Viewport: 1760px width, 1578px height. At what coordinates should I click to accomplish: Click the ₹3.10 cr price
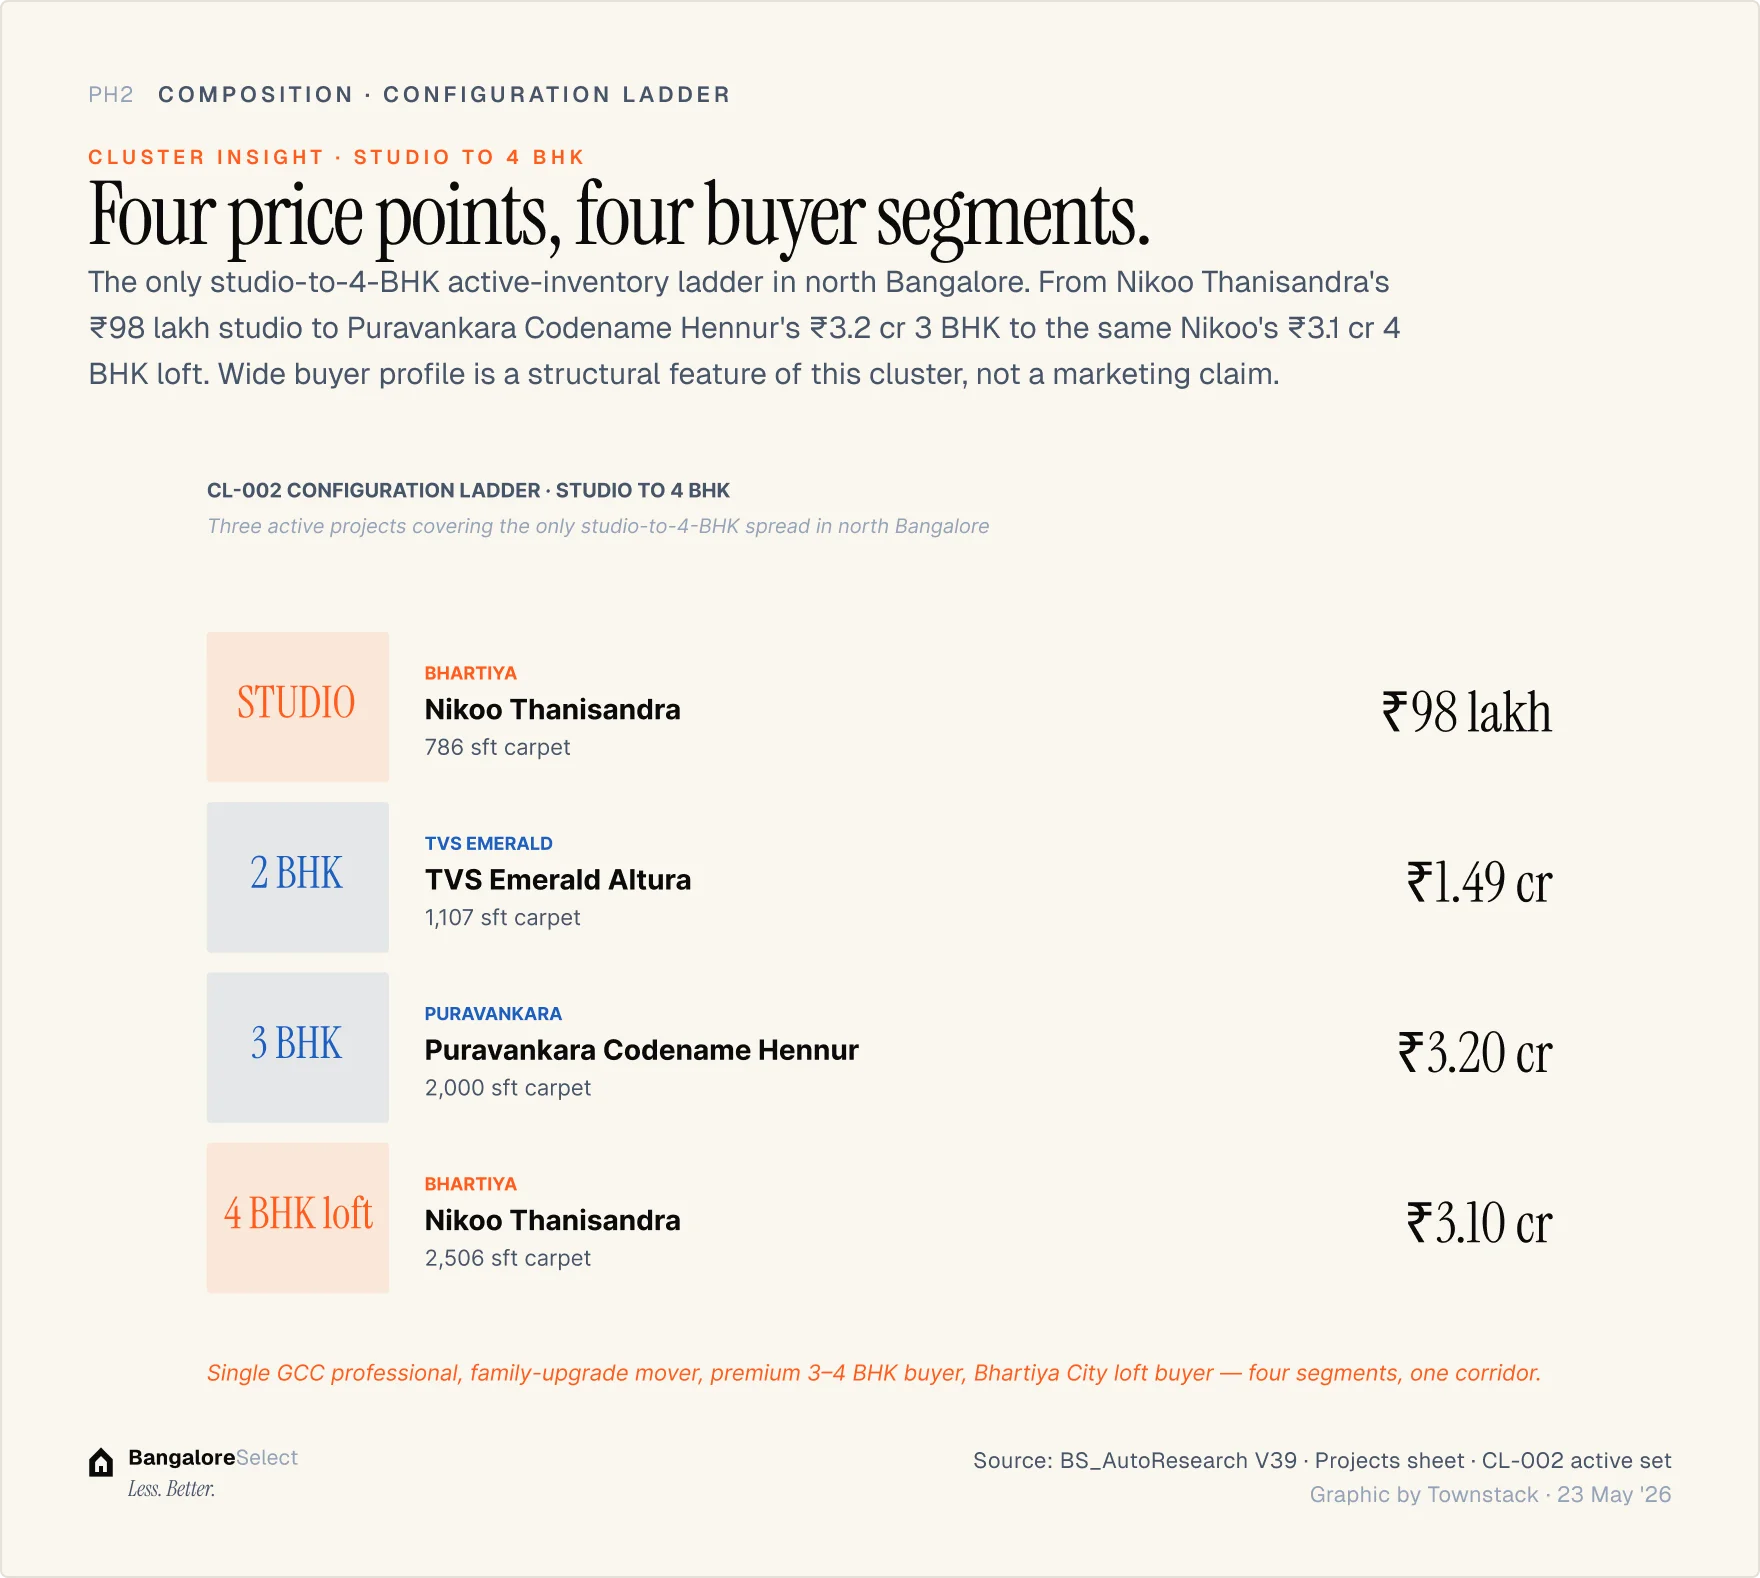1479,1222
